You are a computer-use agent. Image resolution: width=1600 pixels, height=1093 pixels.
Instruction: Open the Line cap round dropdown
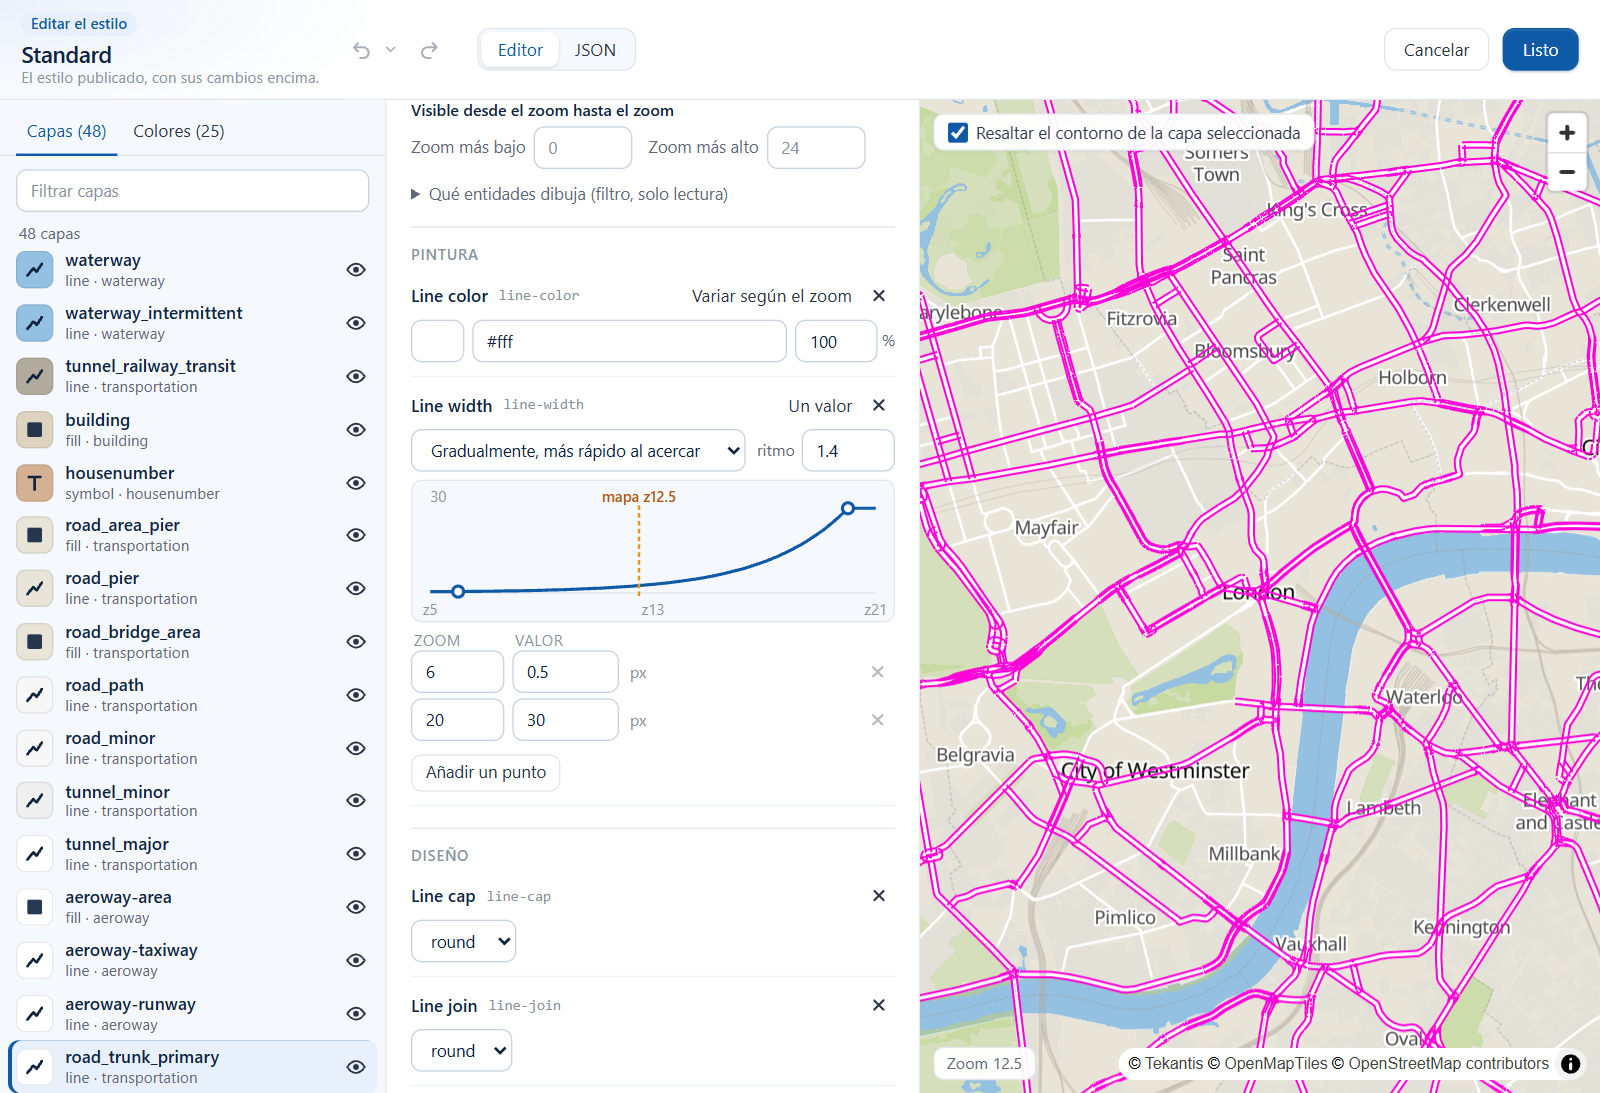pos(463,942)
